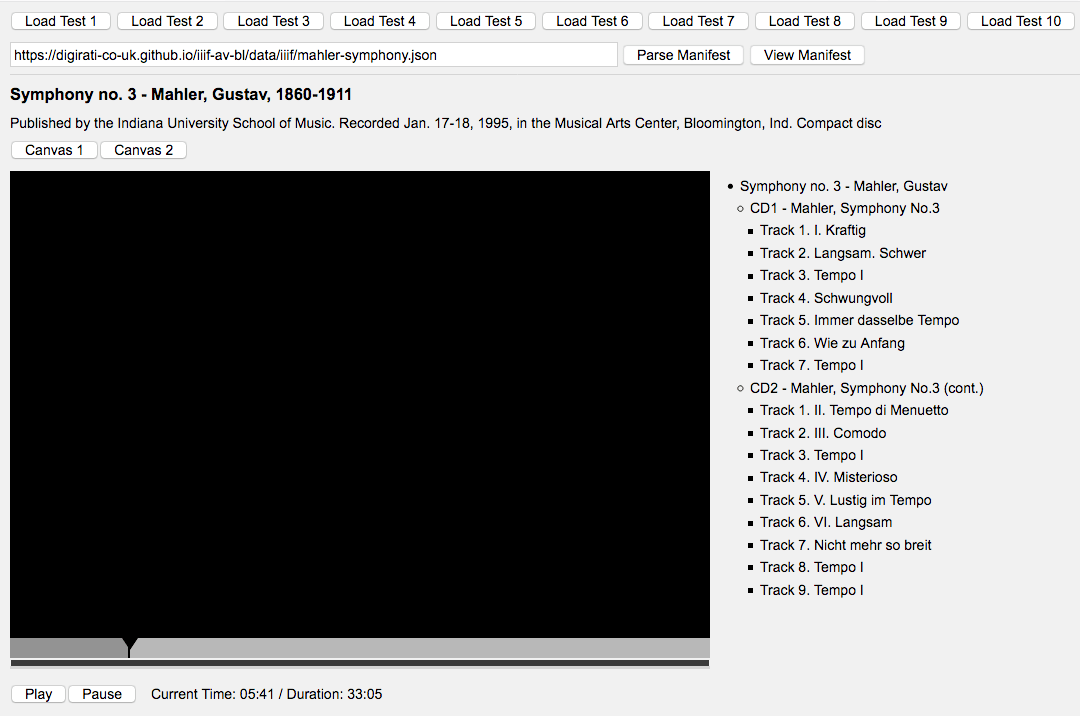Start playback with the Play button
The image size is (1080, 716).
(x=38, y=694)
